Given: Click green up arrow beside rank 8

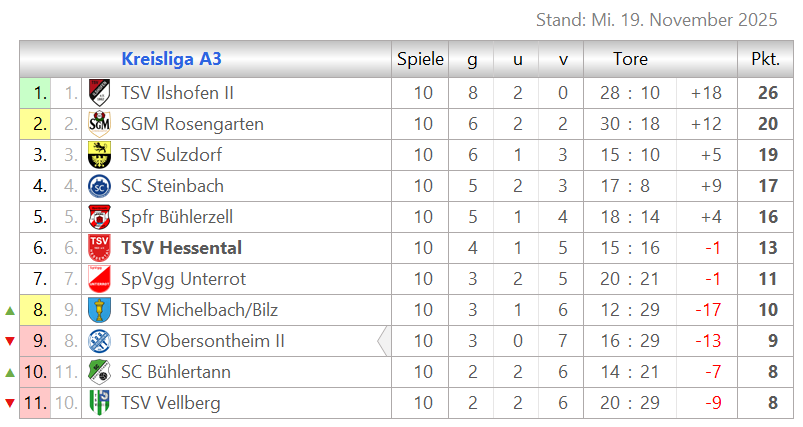Looking at the screenshot, I should tap(10, 311).
